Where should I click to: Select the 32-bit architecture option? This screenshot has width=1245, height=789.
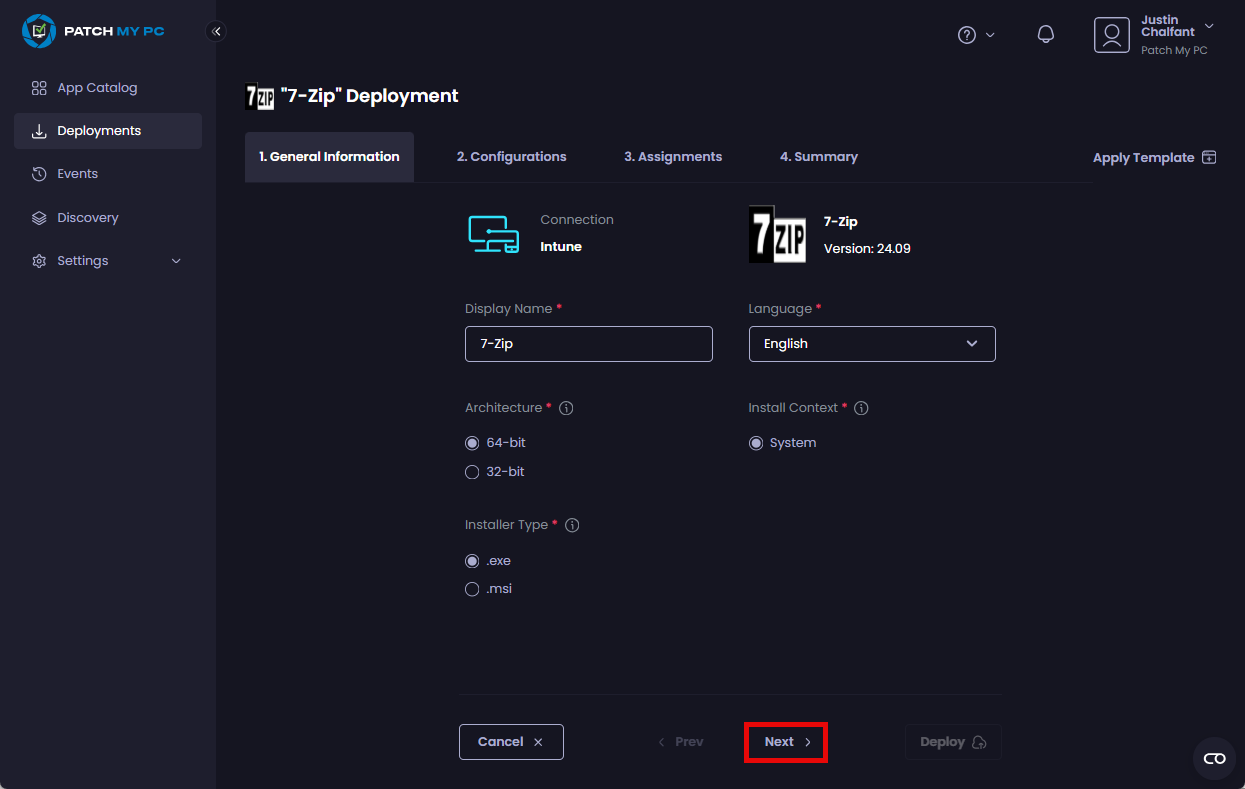pos(472,472)
